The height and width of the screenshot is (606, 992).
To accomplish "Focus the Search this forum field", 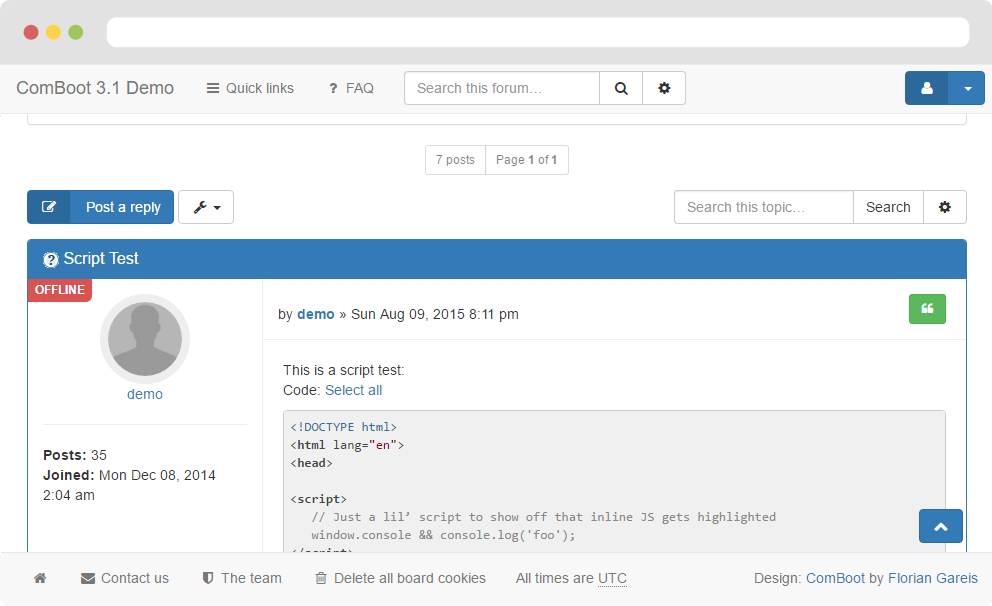I will pos(502,88).
